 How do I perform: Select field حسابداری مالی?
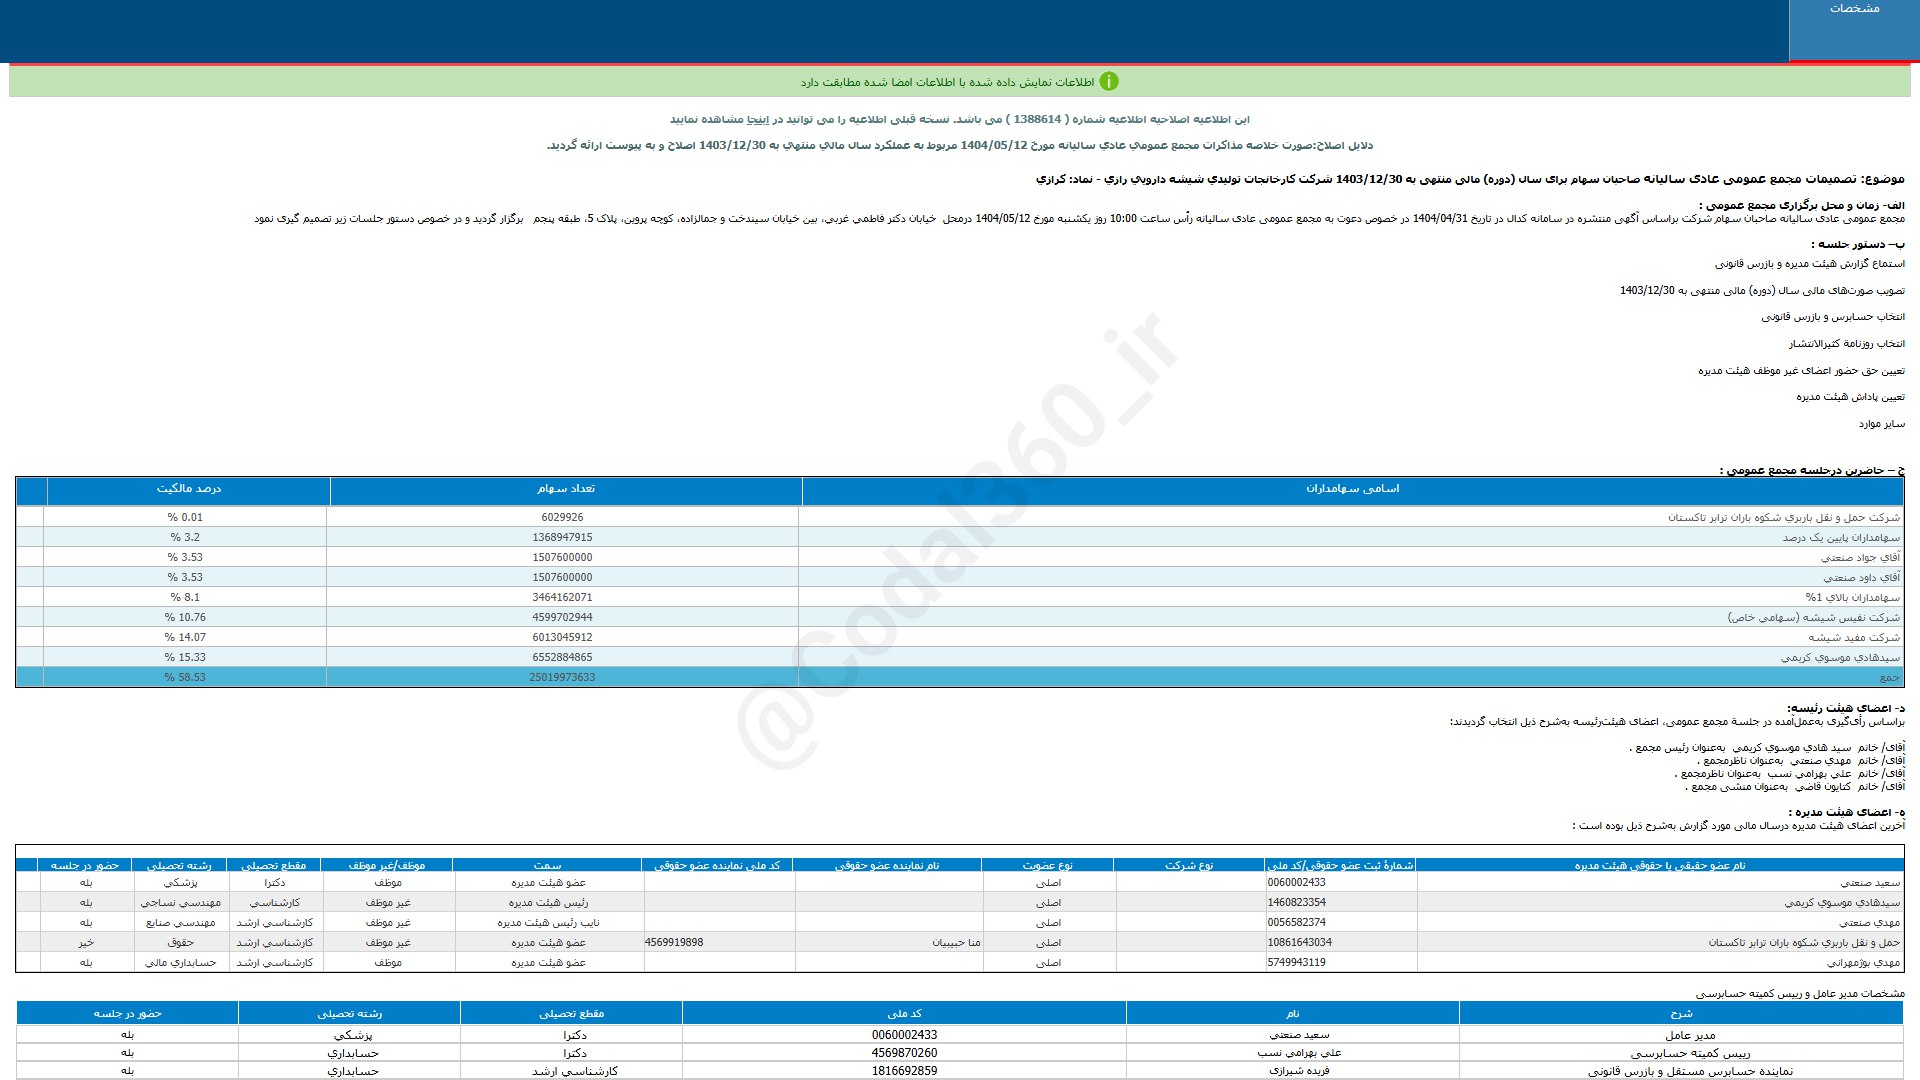[180, 963]
